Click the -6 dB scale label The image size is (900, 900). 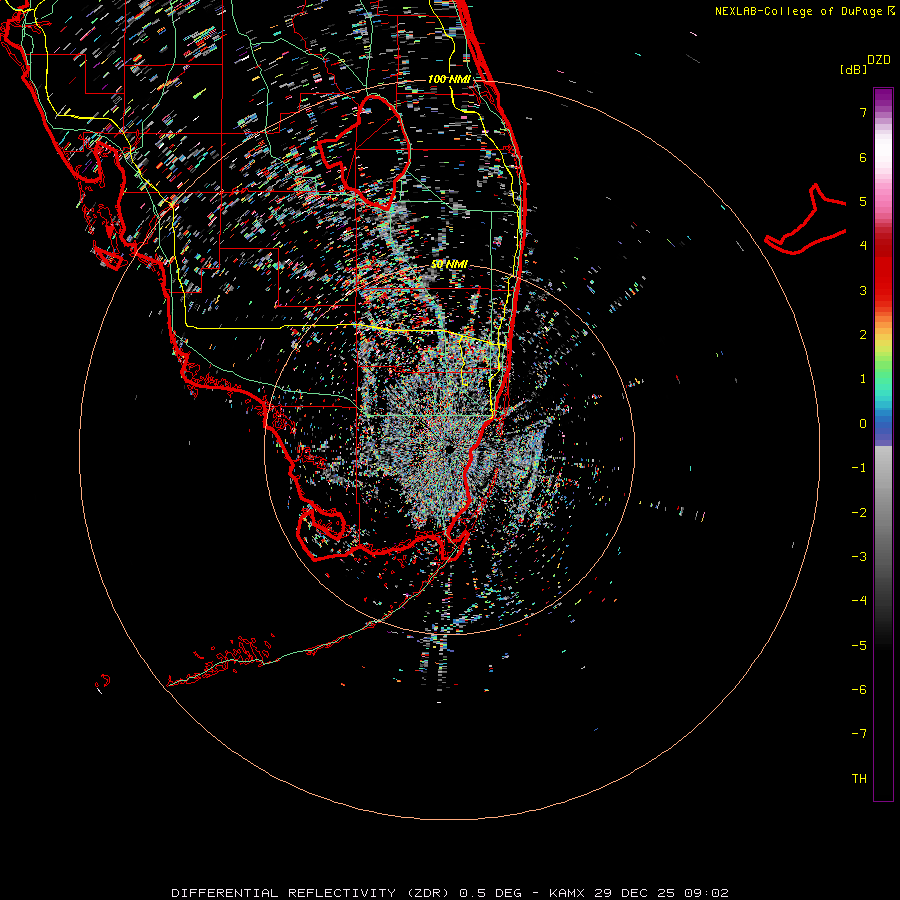pos(859,690)
